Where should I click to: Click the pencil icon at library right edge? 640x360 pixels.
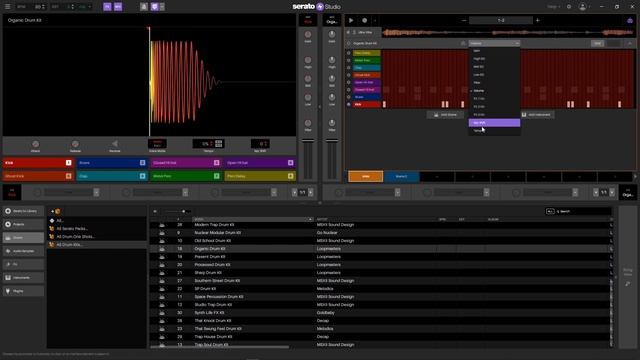click(x=628, y=284)
